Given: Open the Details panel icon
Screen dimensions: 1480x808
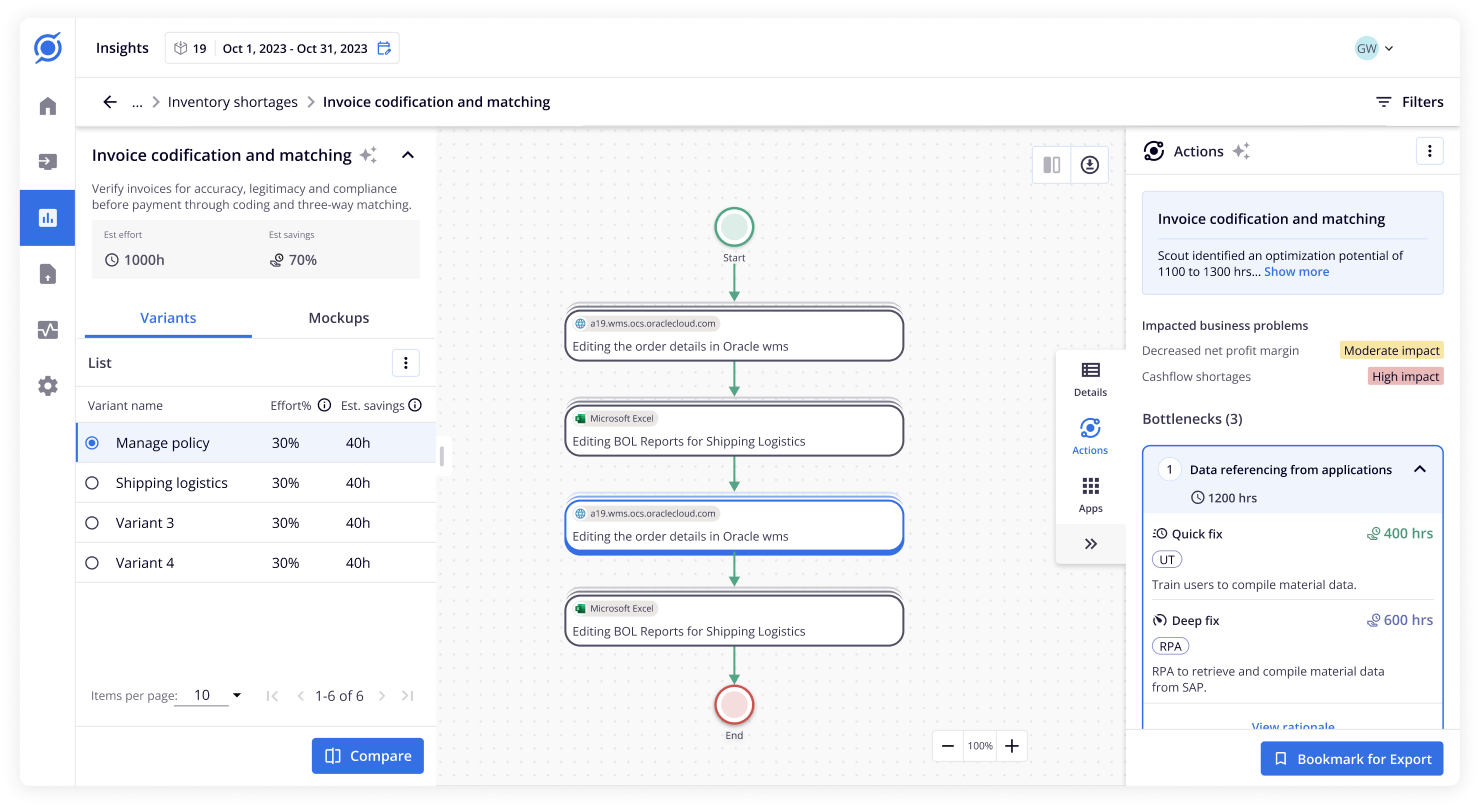Looking at the screenshot, I should [x=1090, y=375].
